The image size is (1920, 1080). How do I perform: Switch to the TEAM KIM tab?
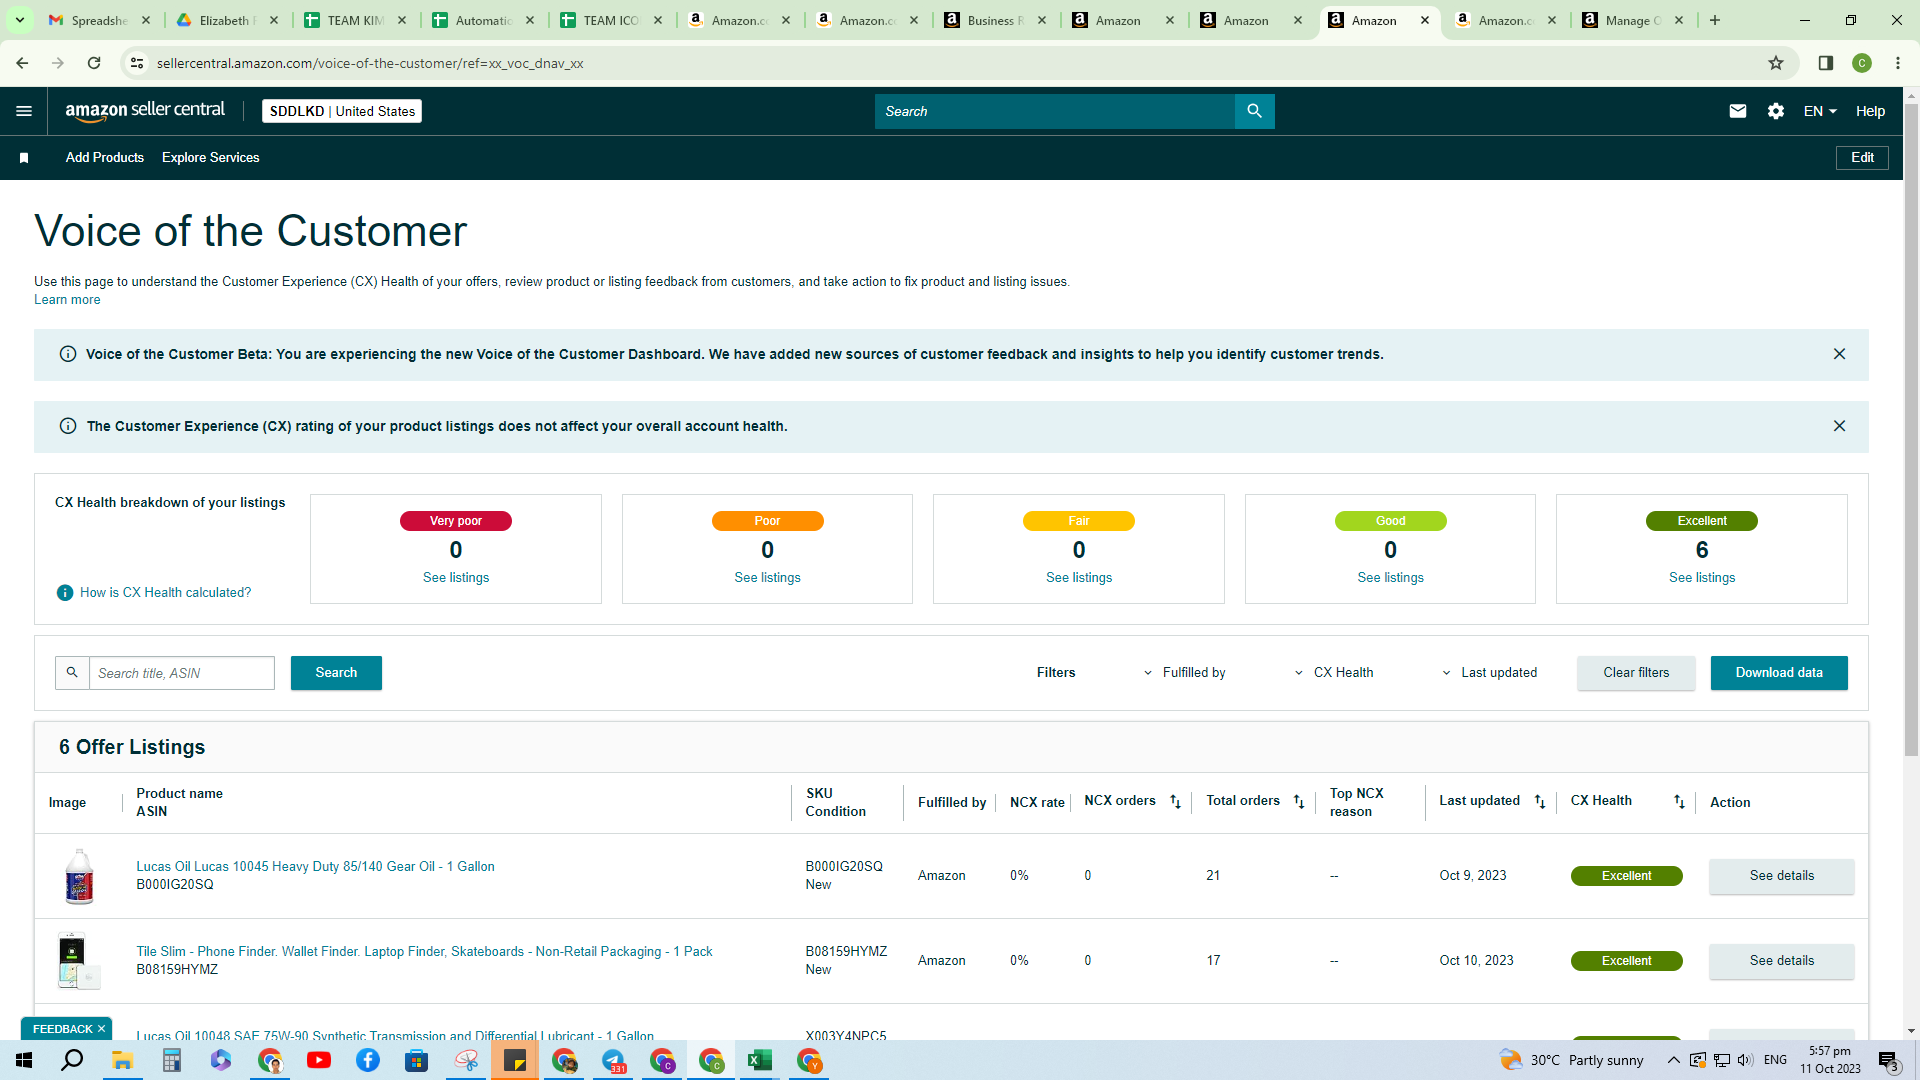point(355,20)
